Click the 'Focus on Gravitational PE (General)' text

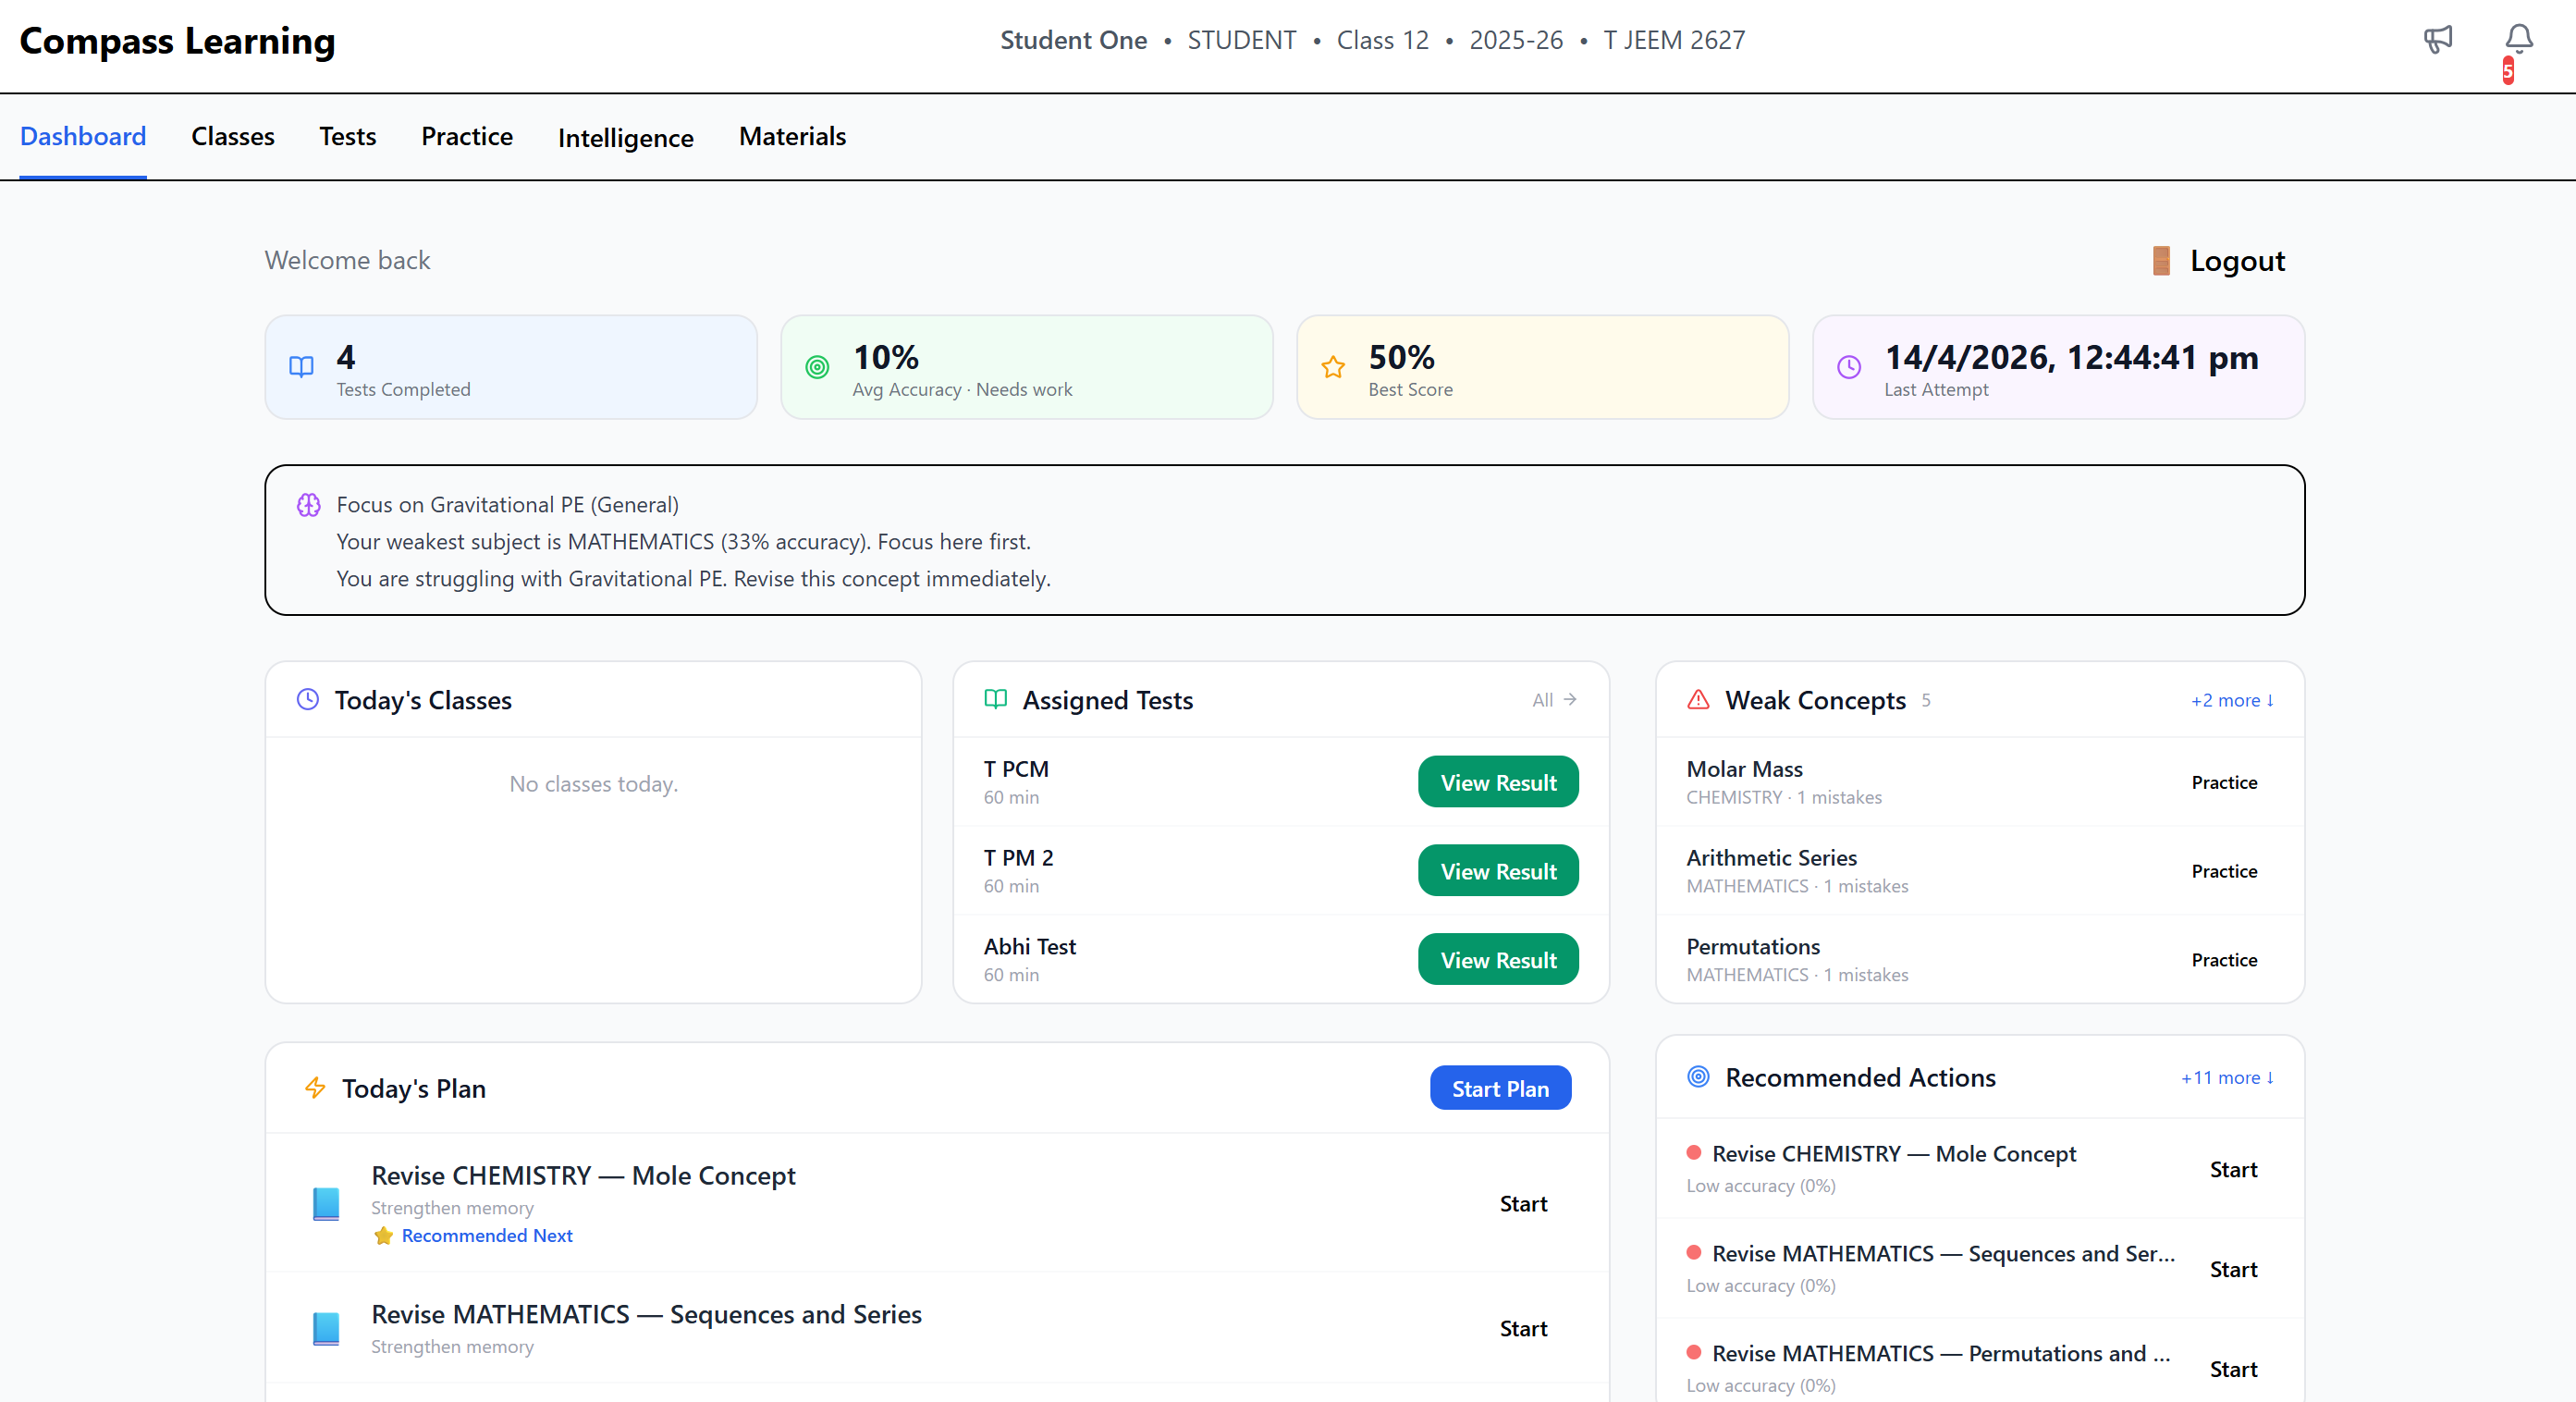pos(507,505)
